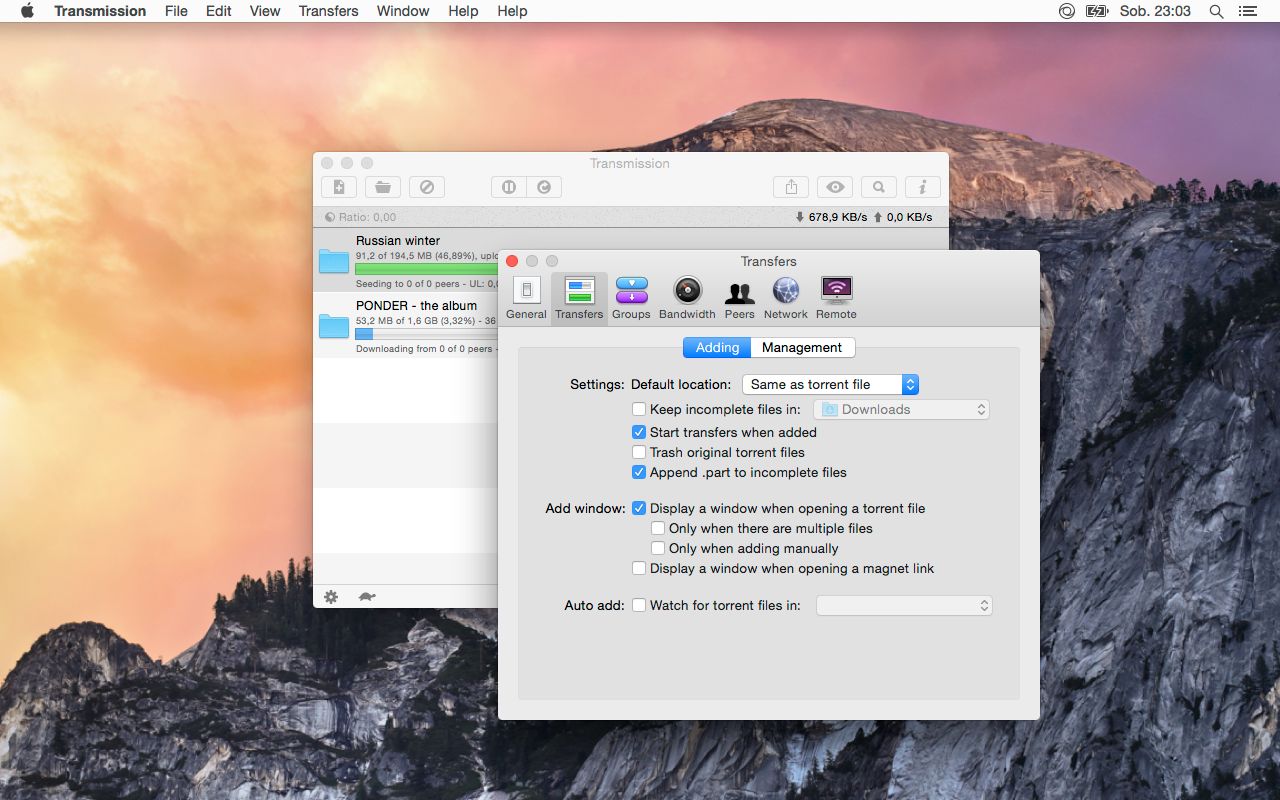Click the download speed 678,9 KB/s indicator
The image size is (1280, 800).
[x=831, y=217]
